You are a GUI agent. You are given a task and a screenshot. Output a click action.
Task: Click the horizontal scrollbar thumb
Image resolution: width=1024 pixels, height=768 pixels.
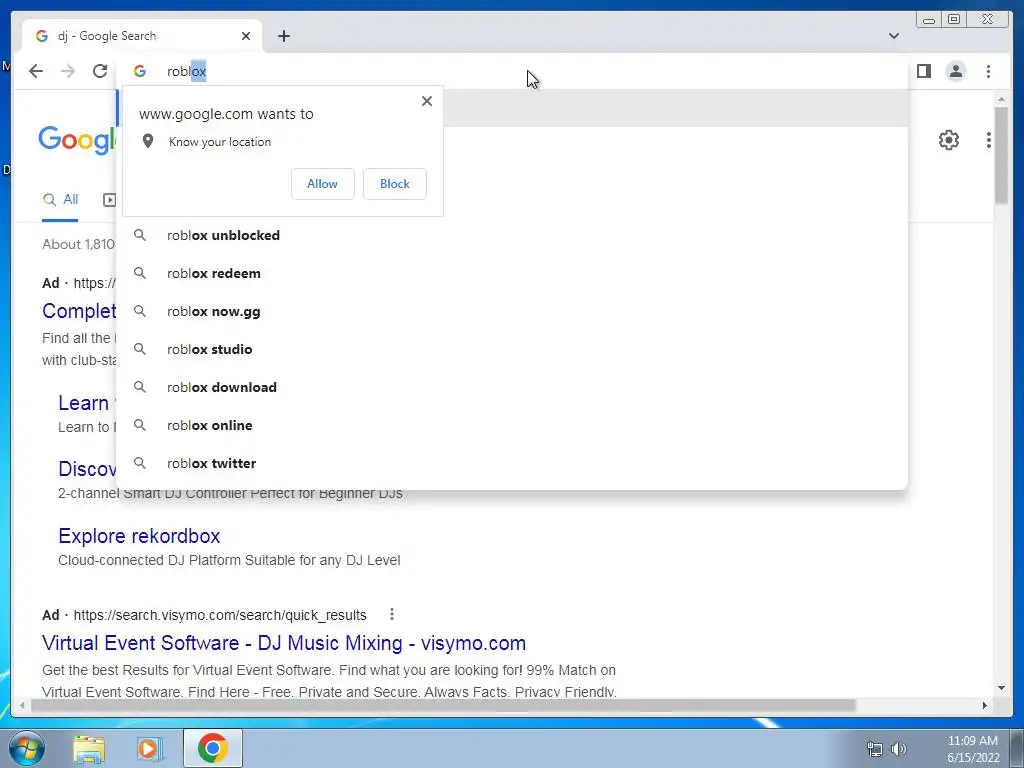[443, 705]
